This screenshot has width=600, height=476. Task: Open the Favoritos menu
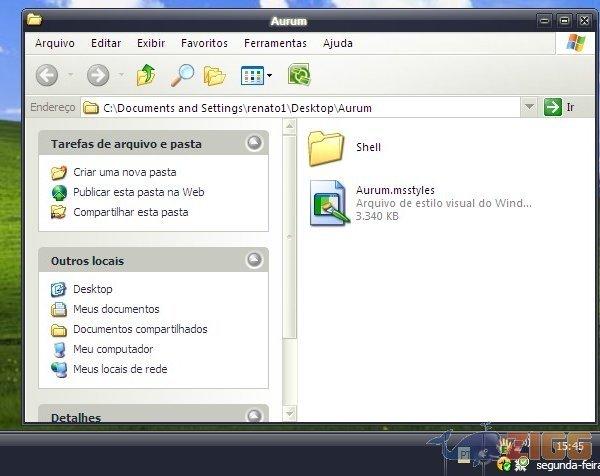204,43
